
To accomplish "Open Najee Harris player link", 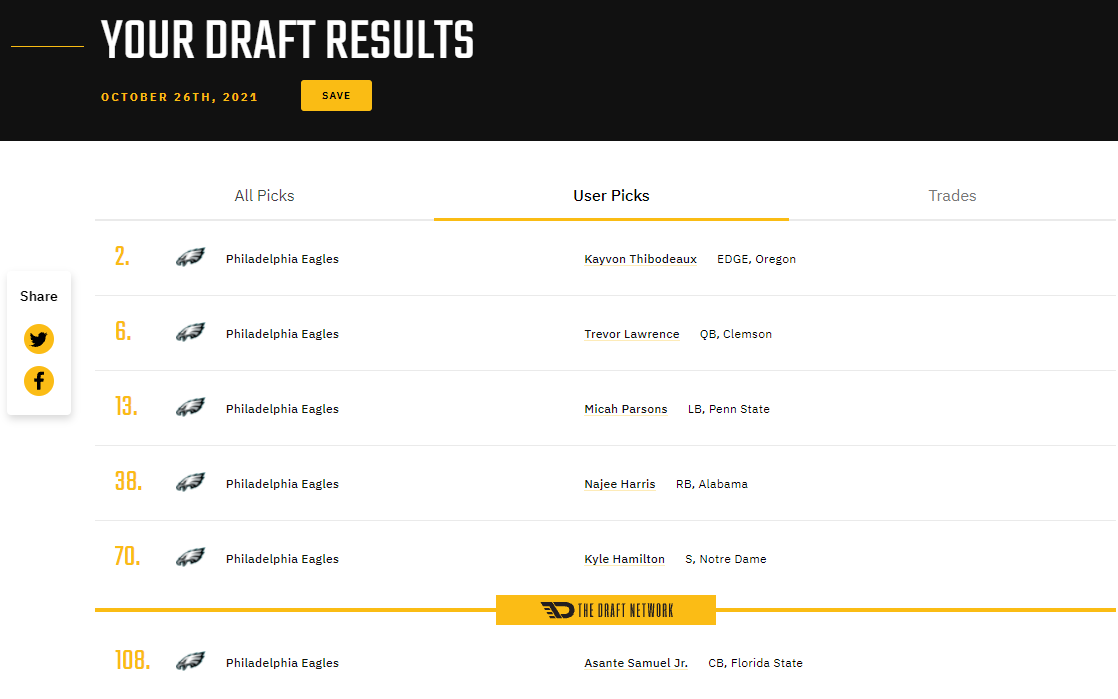I will (x=620, y=484).
